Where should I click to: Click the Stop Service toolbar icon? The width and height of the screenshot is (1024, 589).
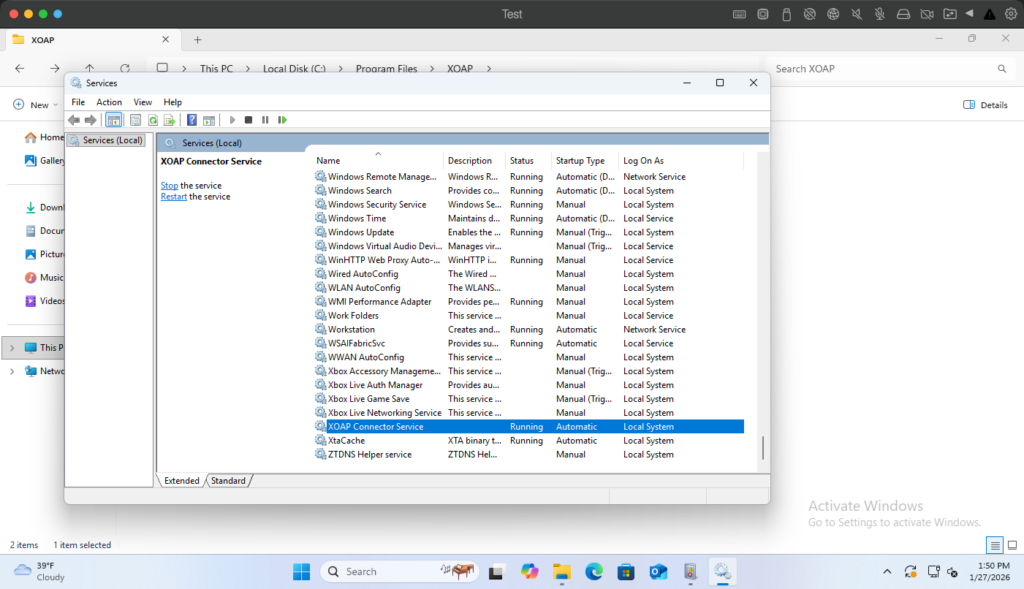248,120
